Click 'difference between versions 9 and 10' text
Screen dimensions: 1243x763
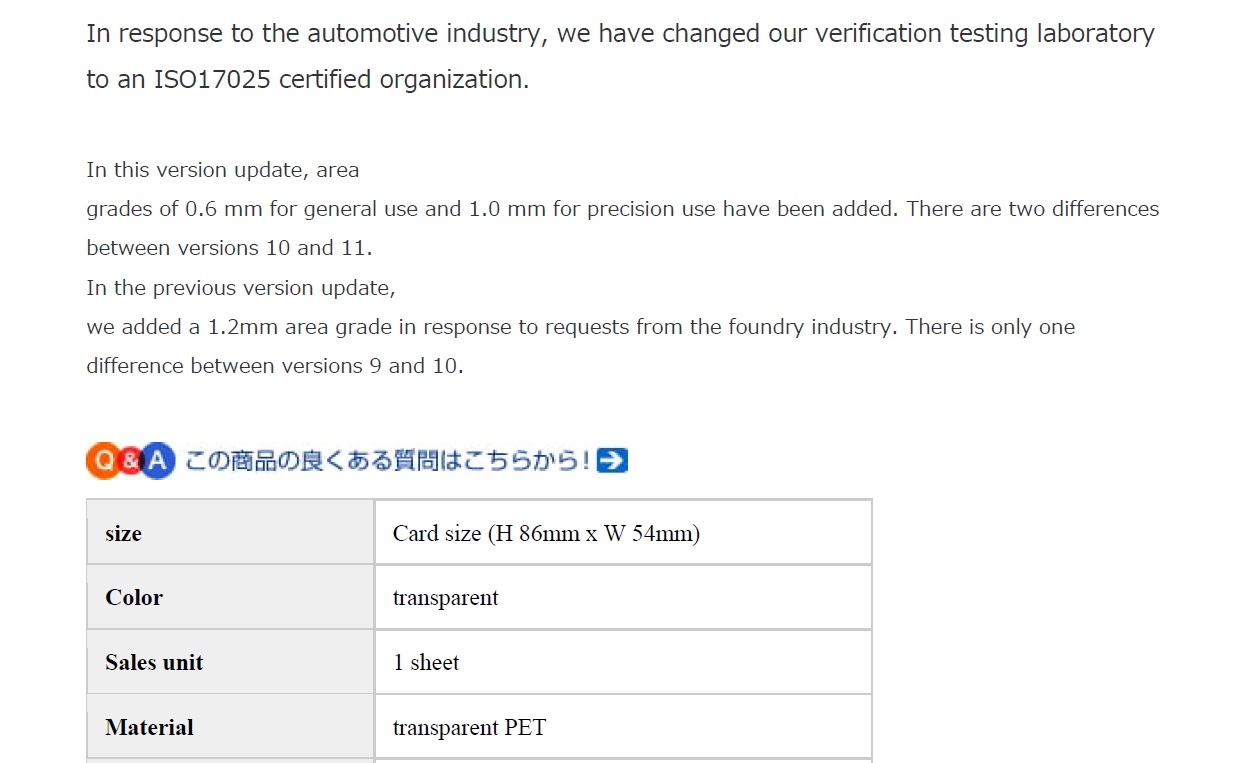coord(275,366)
